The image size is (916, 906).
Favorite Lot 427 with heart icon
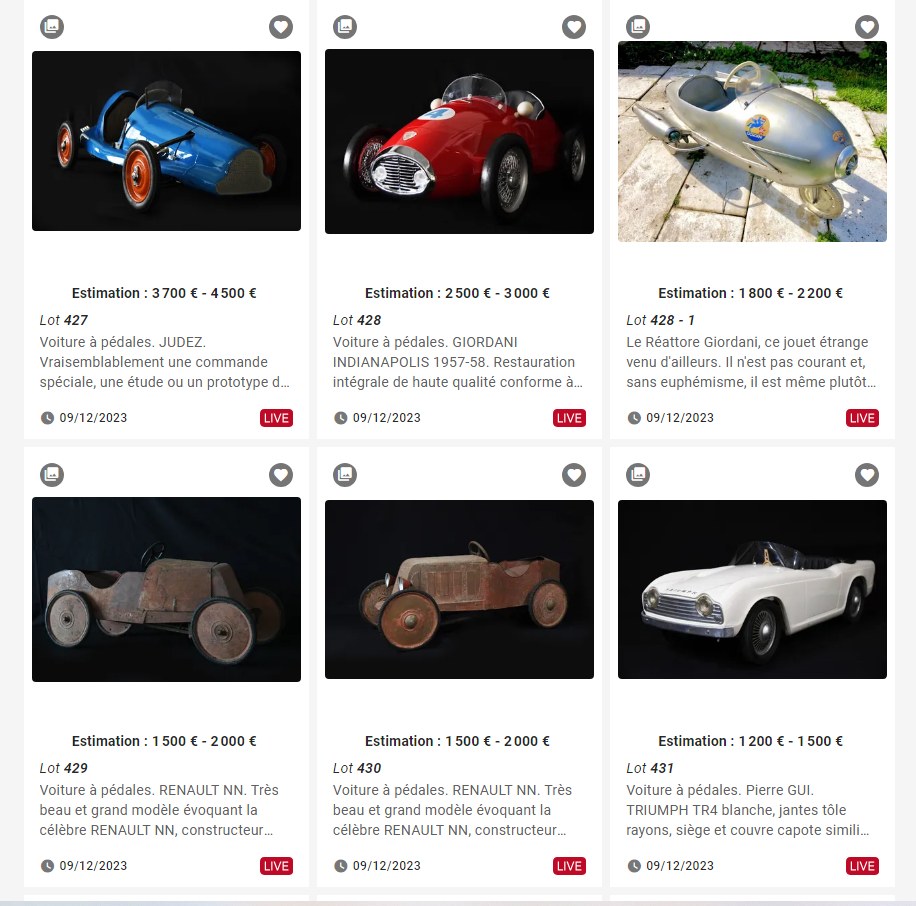tap(281, 27)
